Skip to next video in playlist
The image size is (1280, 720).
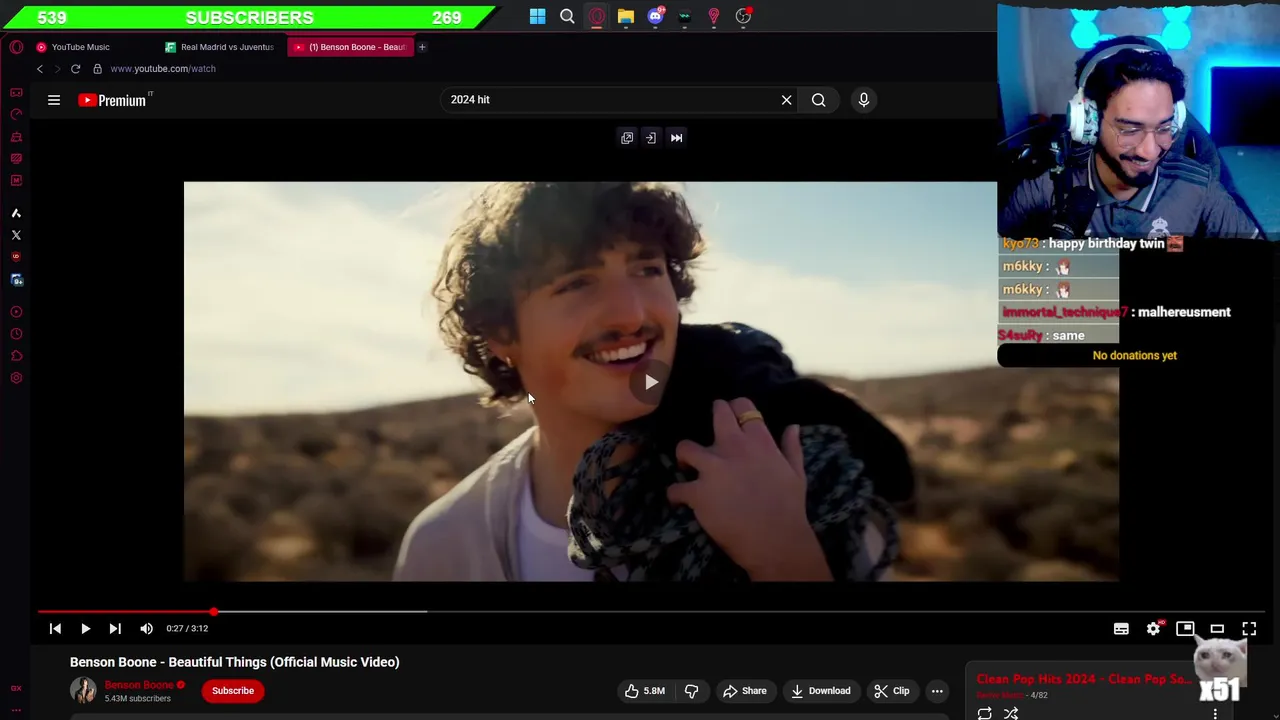pos(115,629)
